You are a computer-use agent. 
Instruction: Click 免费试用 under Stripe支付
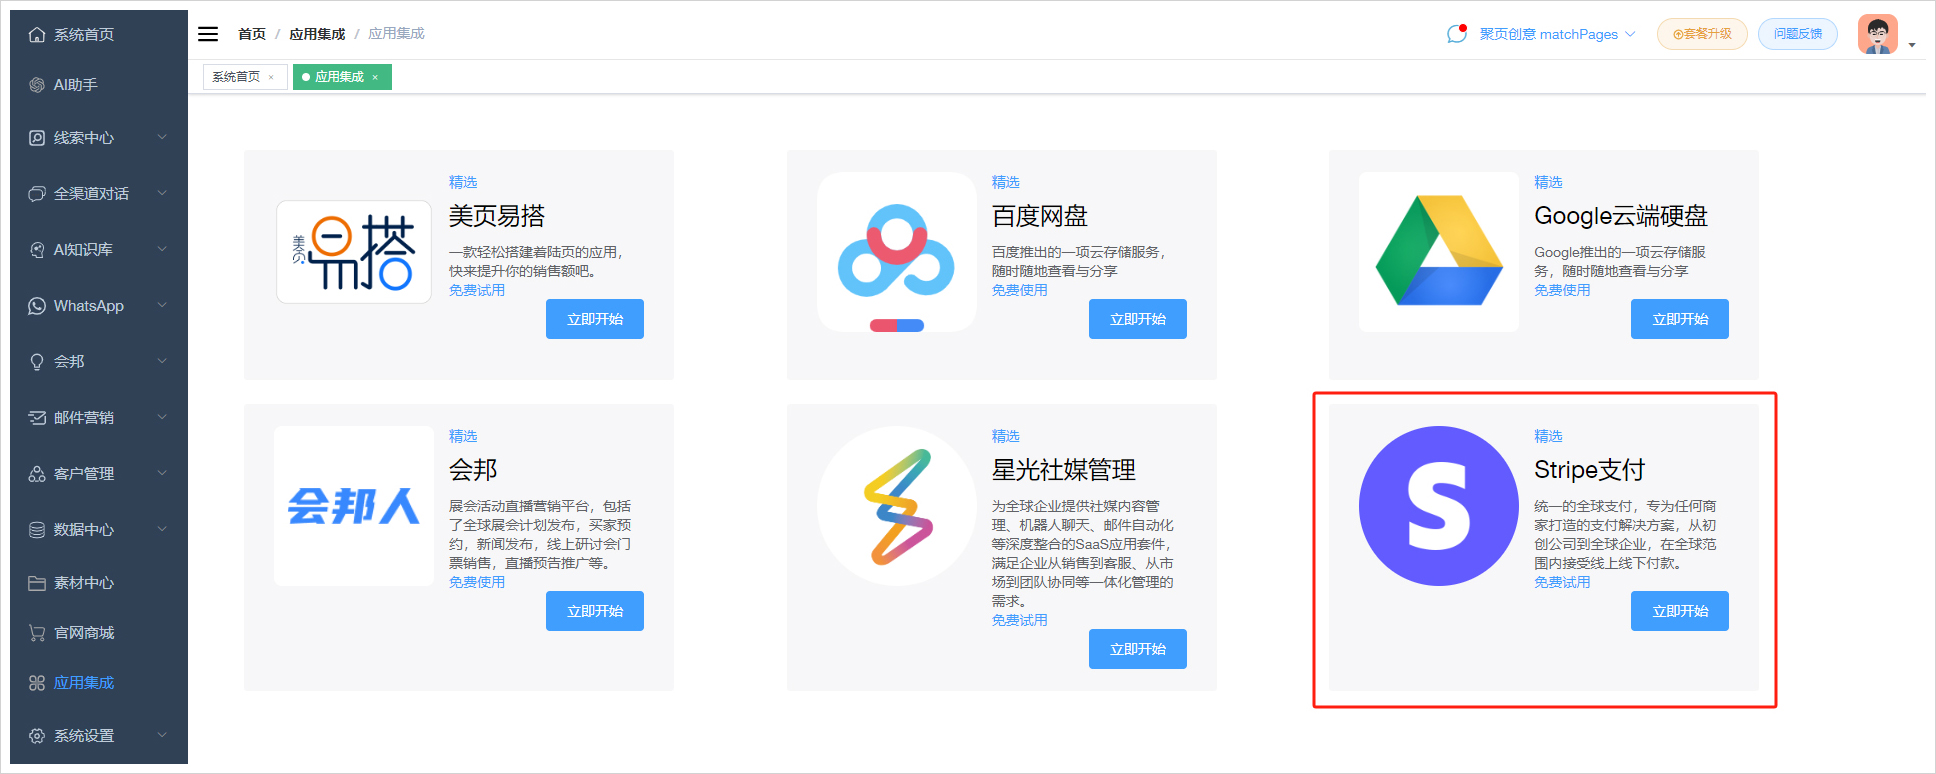point(1562,582)
